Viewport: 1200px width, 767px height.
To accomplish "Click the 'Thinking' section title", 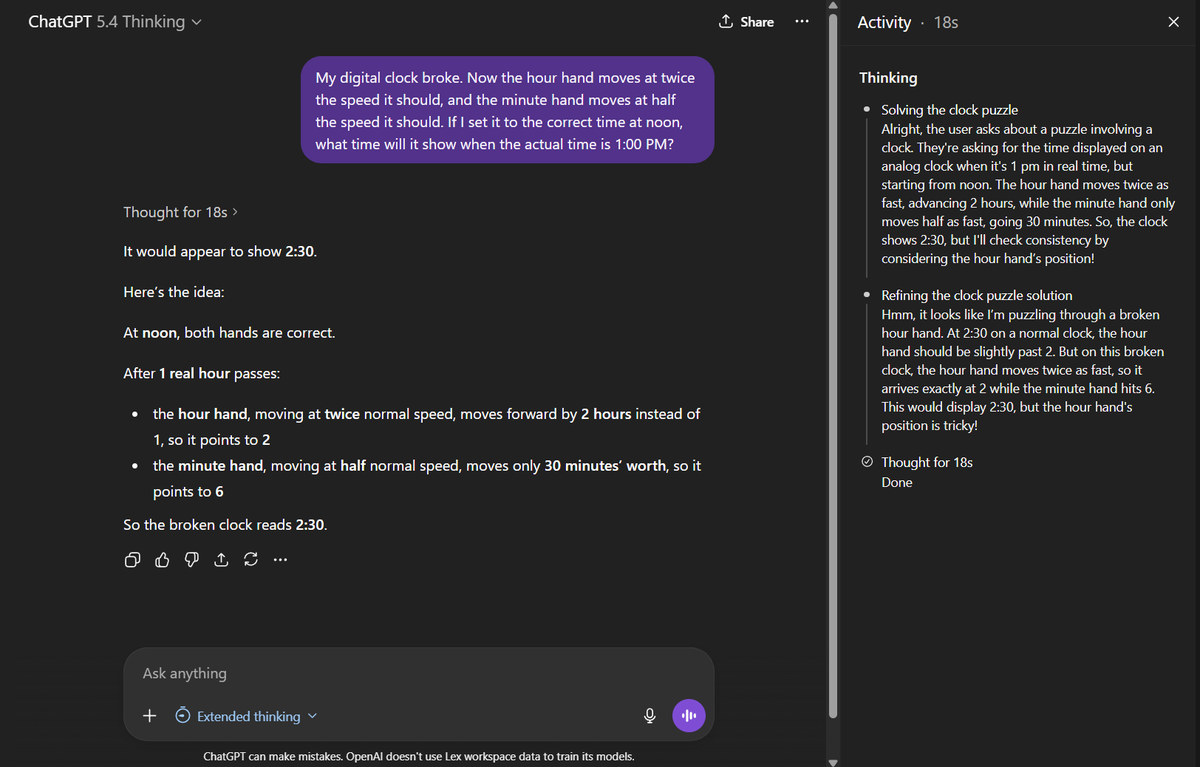I will click(888, 77).
